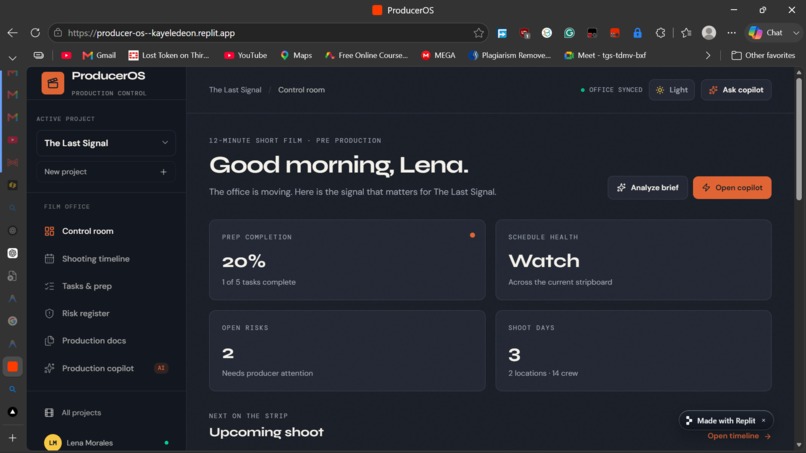Show more bookmarks with chevron arrow
This screenshot has width=806, height=453.
[708, 55]
